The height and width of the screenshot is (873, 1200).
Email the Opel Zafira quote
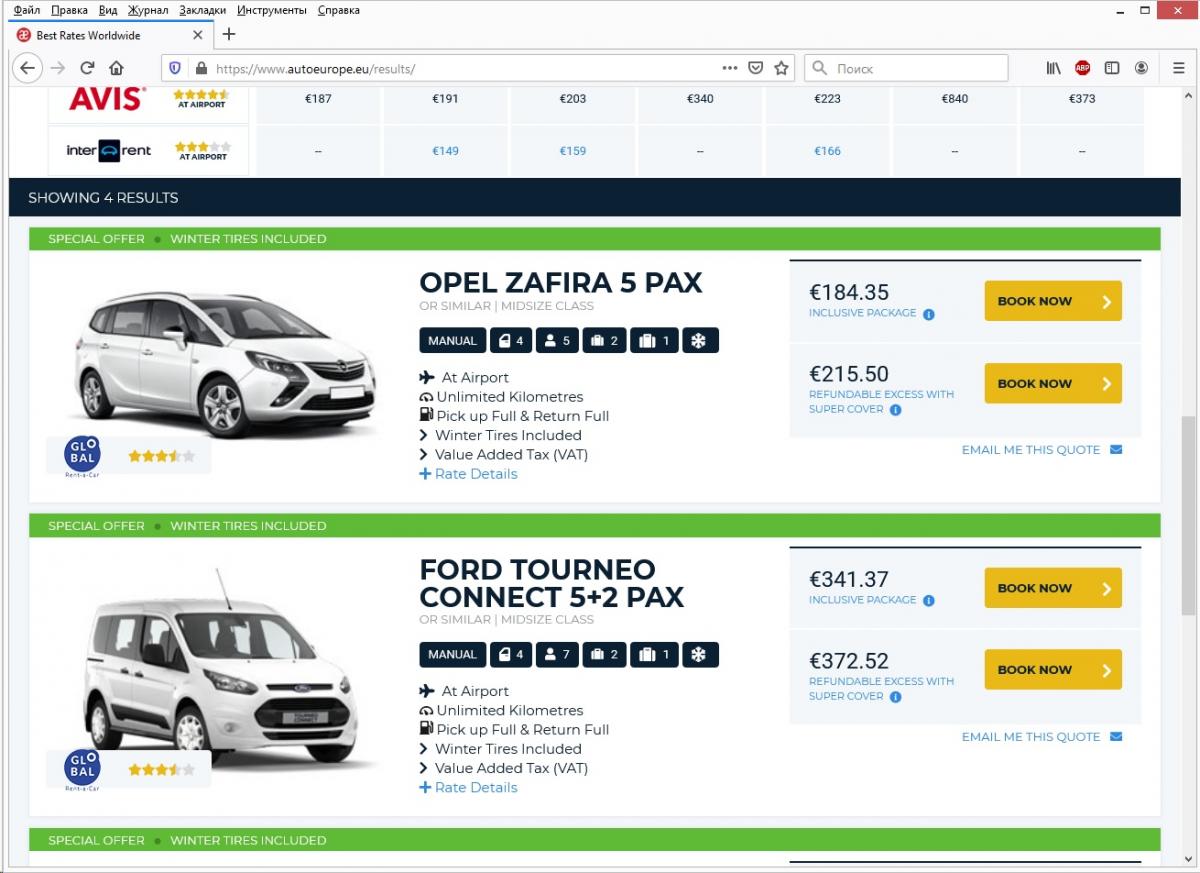coord(1042,450)
